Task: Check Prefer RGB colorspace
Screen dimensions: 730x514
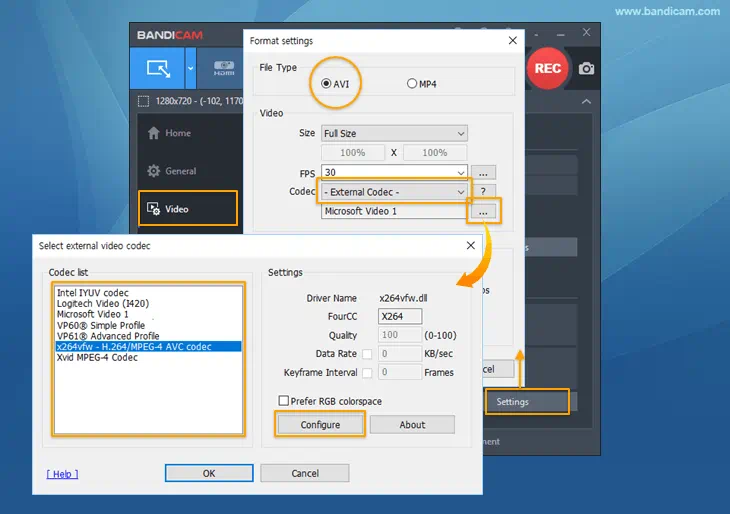Action: 284,400
